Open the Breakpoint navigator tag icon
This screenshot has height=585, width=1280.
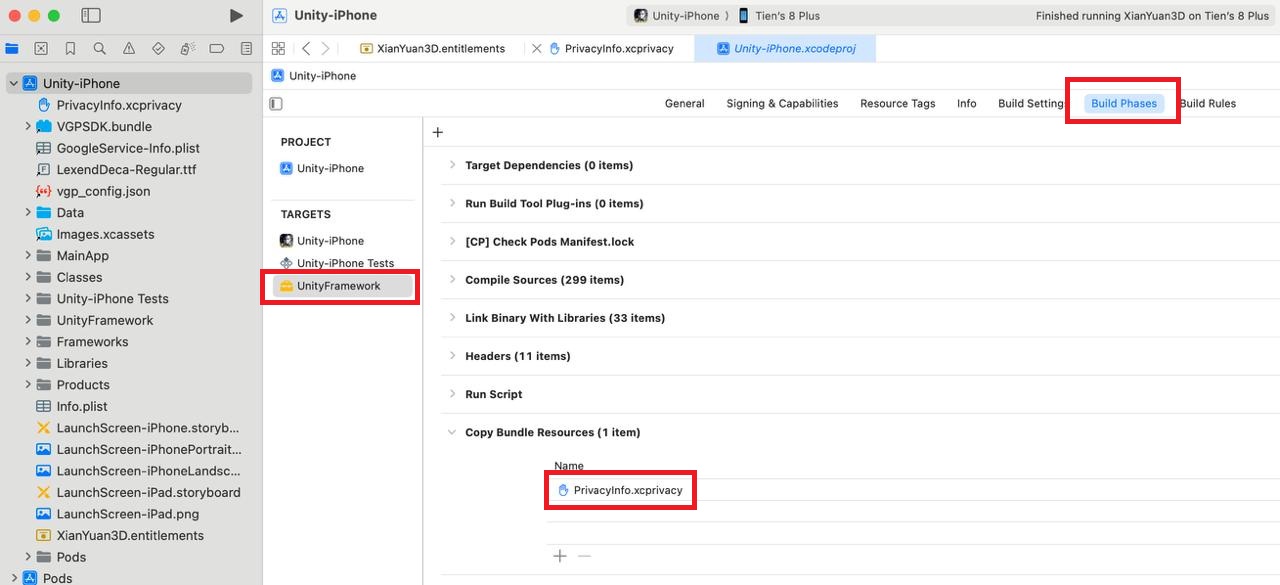point(218,46)
